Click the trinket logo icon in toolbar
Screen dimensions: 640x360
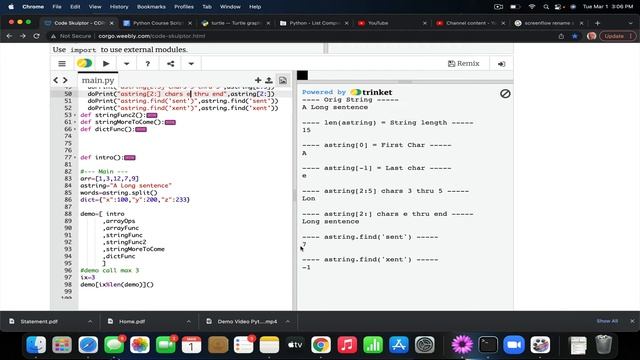84,63
